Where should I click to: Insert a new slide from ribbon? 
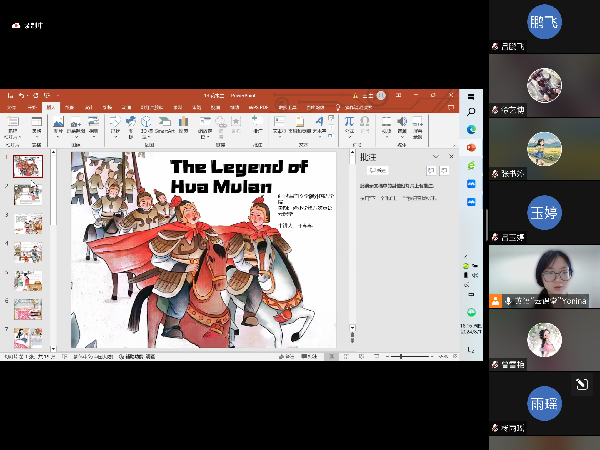(x=13, y=127)
